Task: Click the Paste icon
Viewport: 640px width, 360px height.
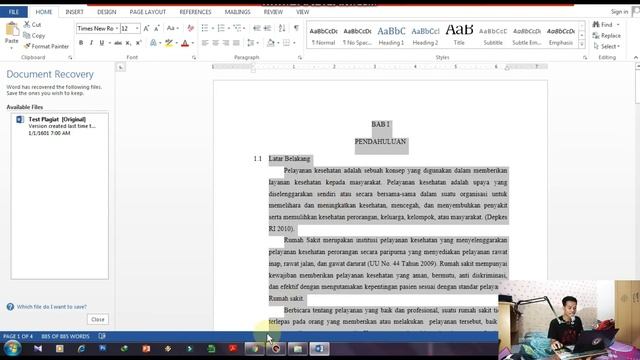Action: point(11,30)
